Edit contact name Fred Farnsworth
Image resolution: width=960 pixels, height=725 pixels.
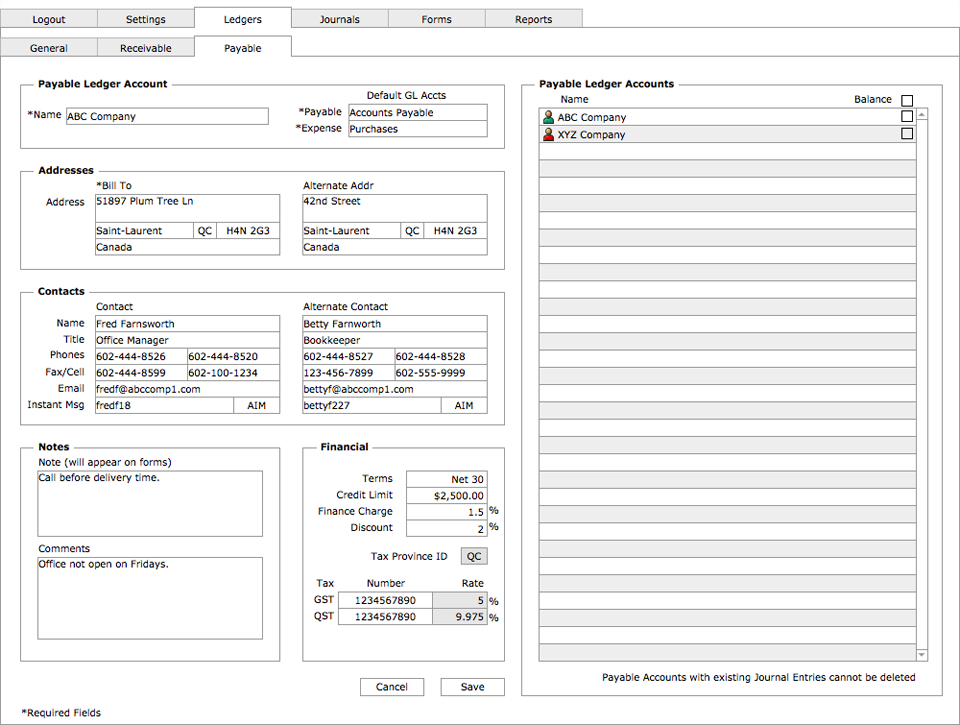point(187,324)
